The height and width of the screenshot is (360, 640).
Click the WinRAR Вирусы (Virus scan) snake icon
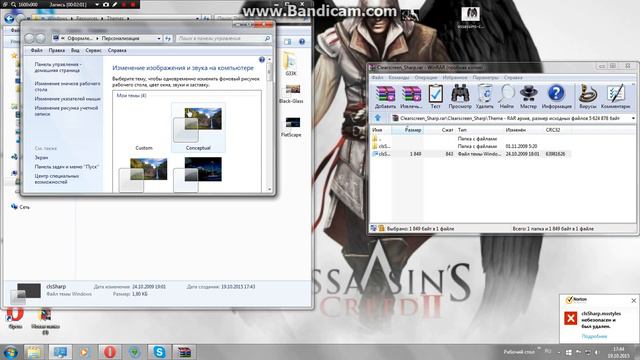588,97
